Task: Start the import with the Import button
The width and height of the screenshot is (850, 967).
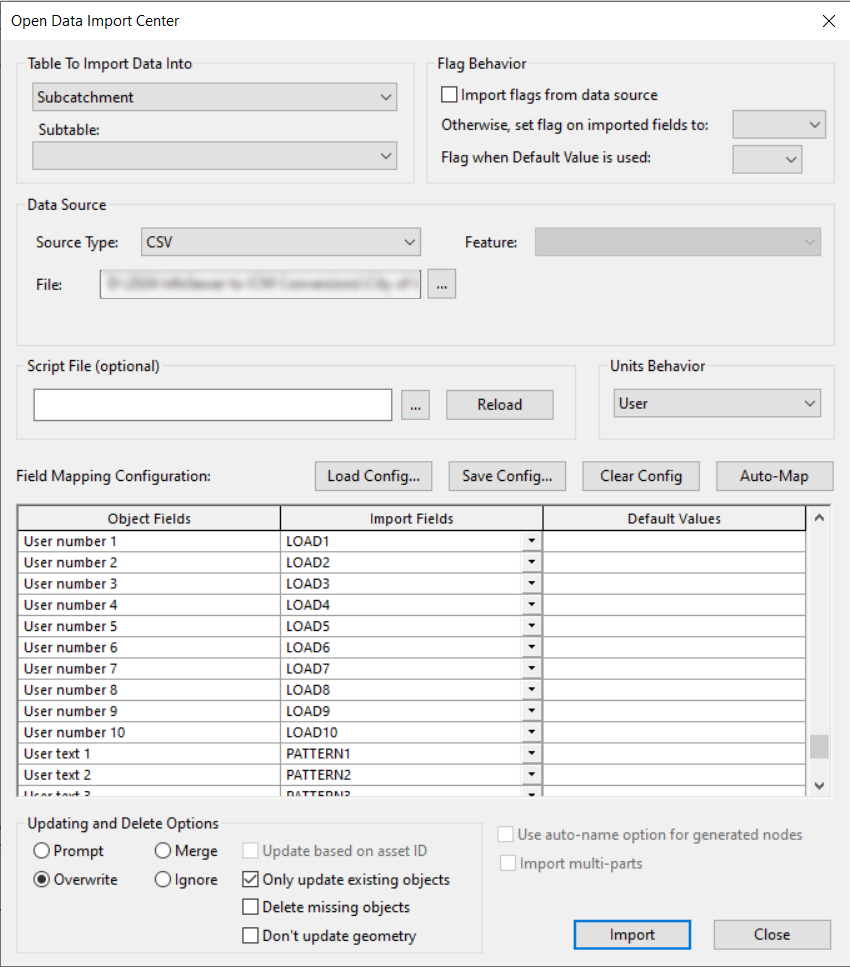Action: tap(632, 934)
